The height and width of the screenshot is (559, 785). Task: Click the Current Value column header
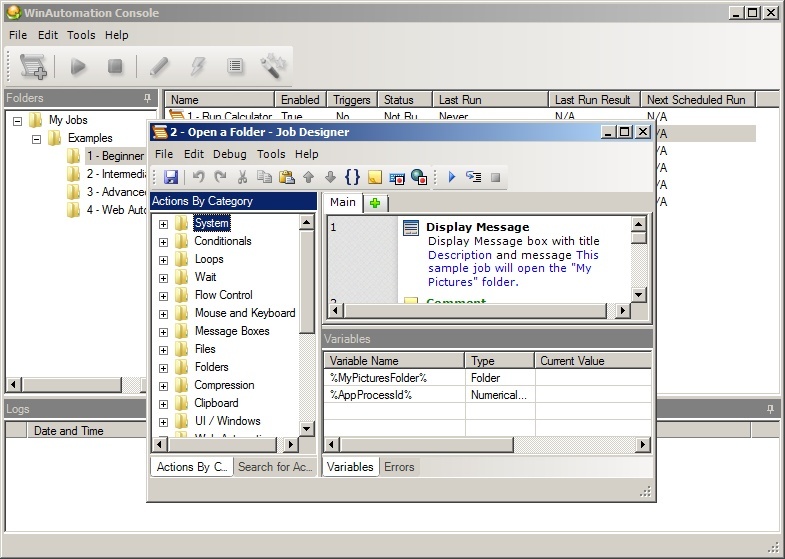pos(593,361)
